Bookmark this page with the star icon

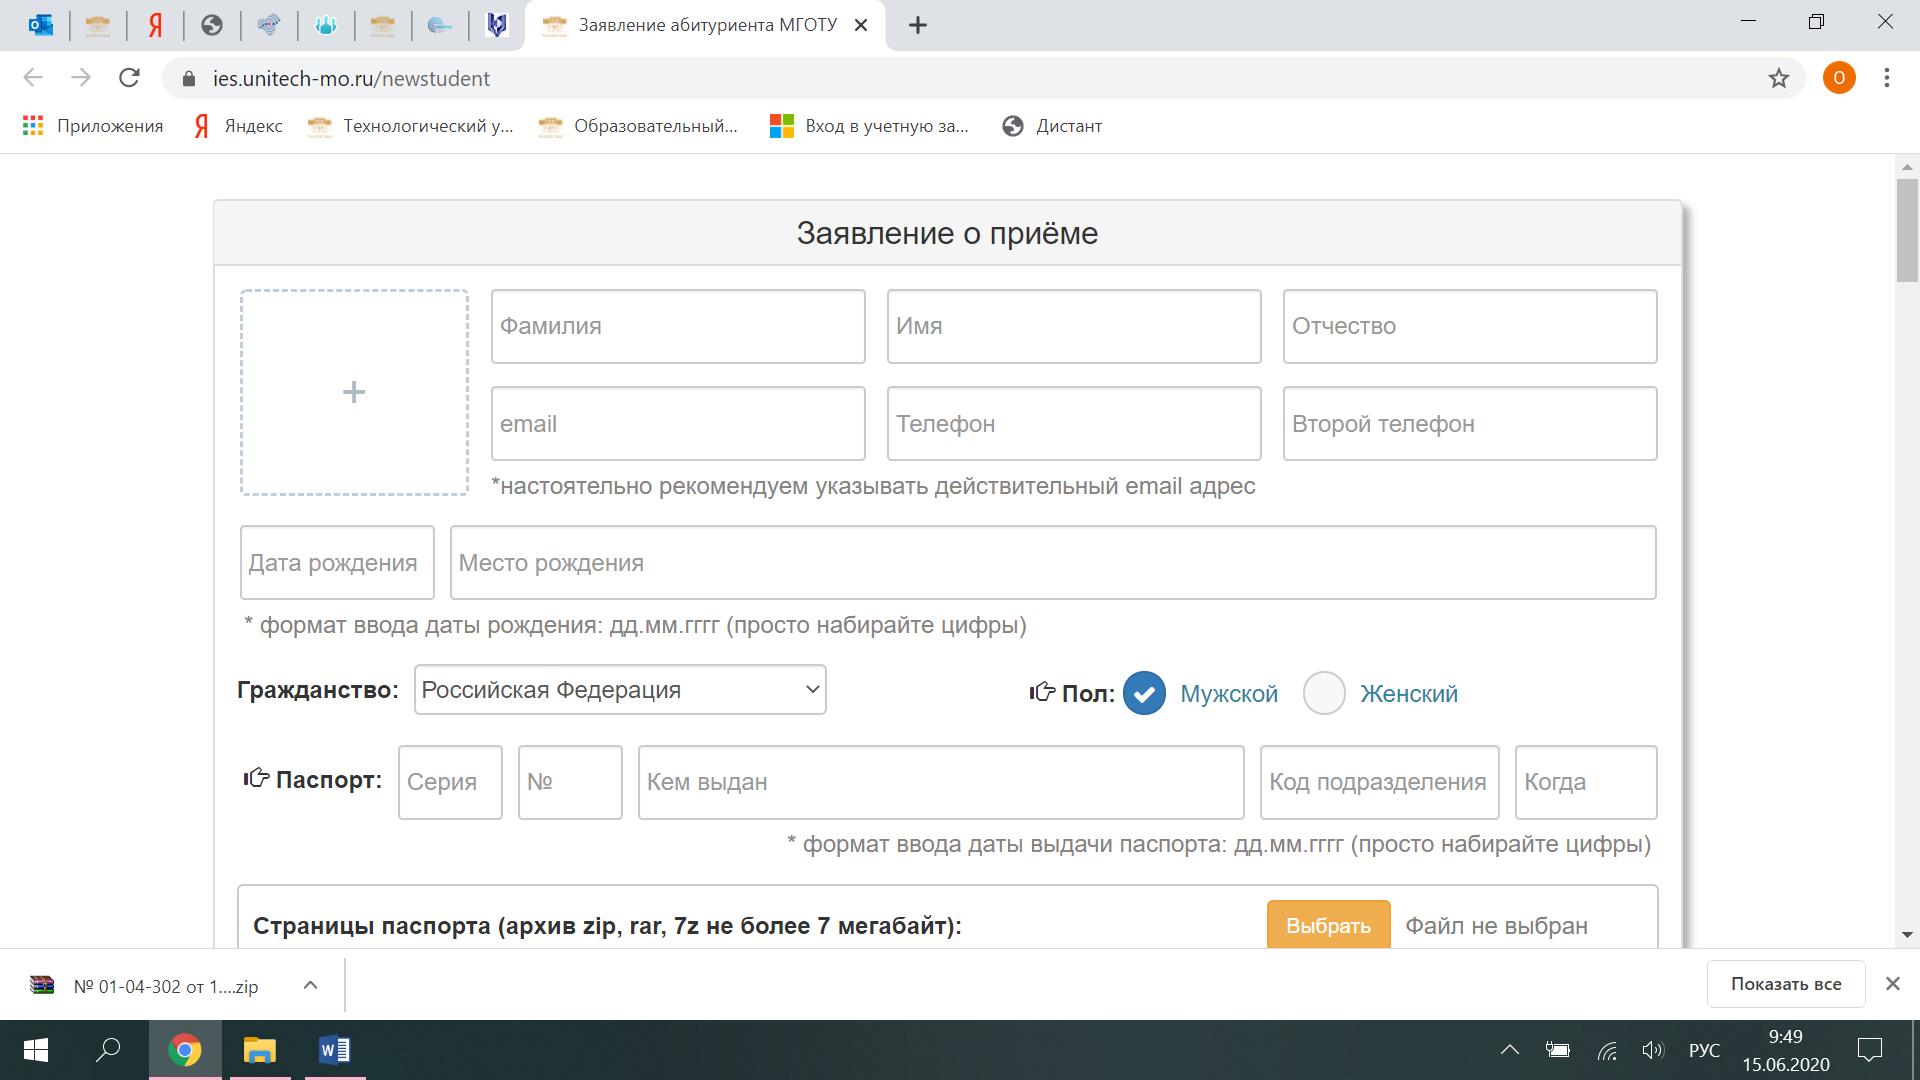coord(1778,78)
